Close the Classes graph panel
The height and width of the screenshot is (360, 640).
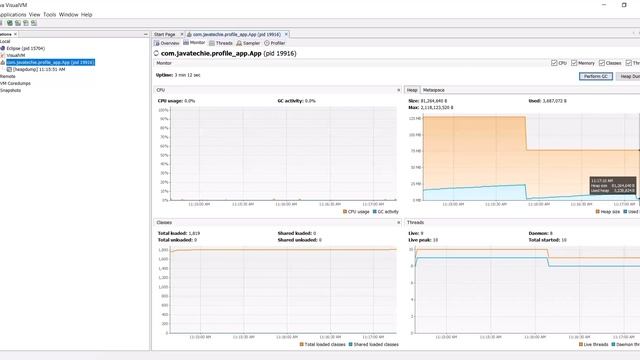(399, 222)
